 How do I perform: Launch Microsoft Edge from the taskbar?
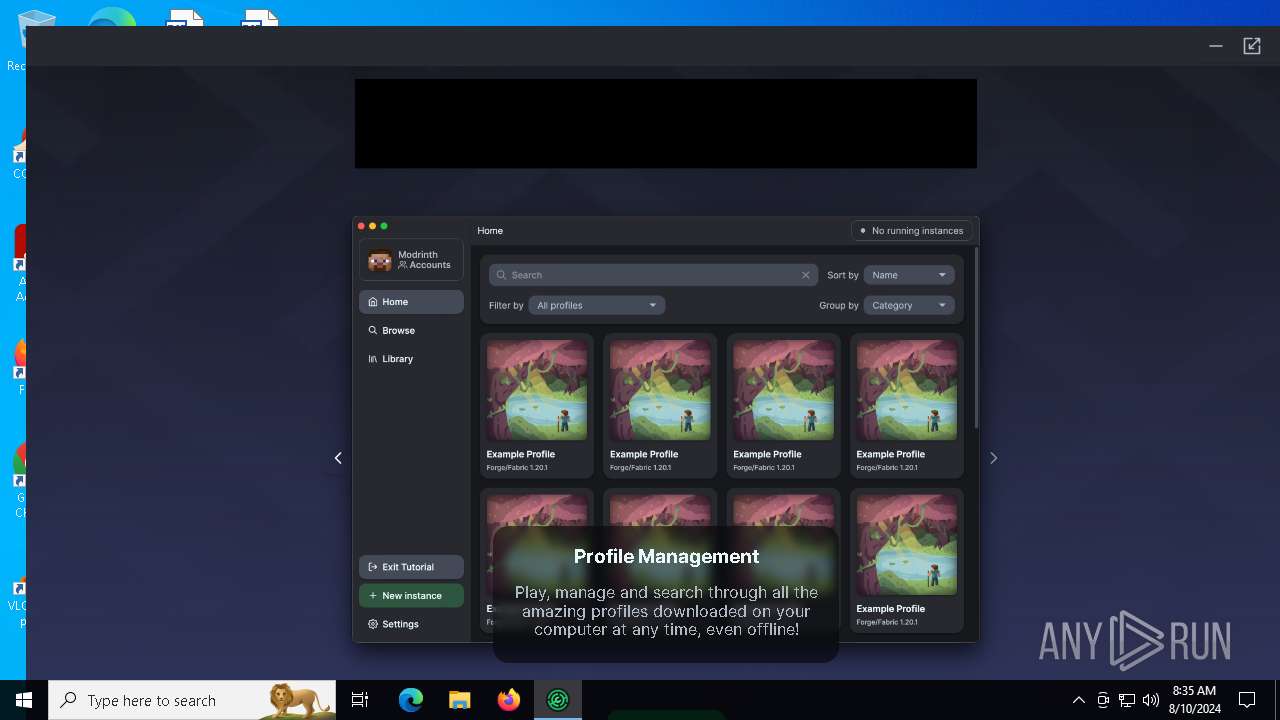(411, 700)
